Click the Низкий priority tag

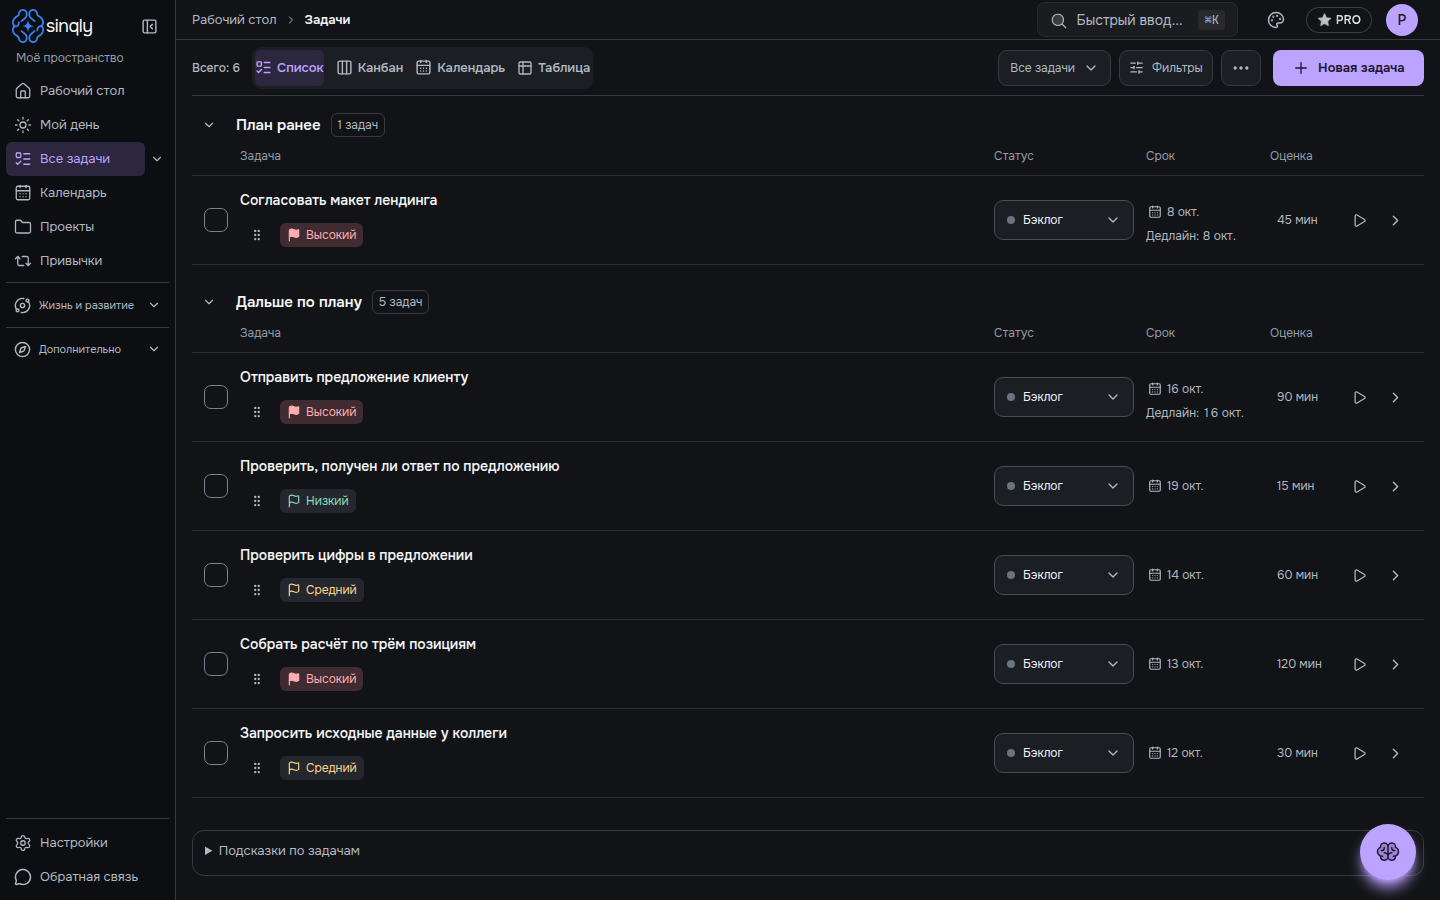pyautogui.click(x=318, y=501)
